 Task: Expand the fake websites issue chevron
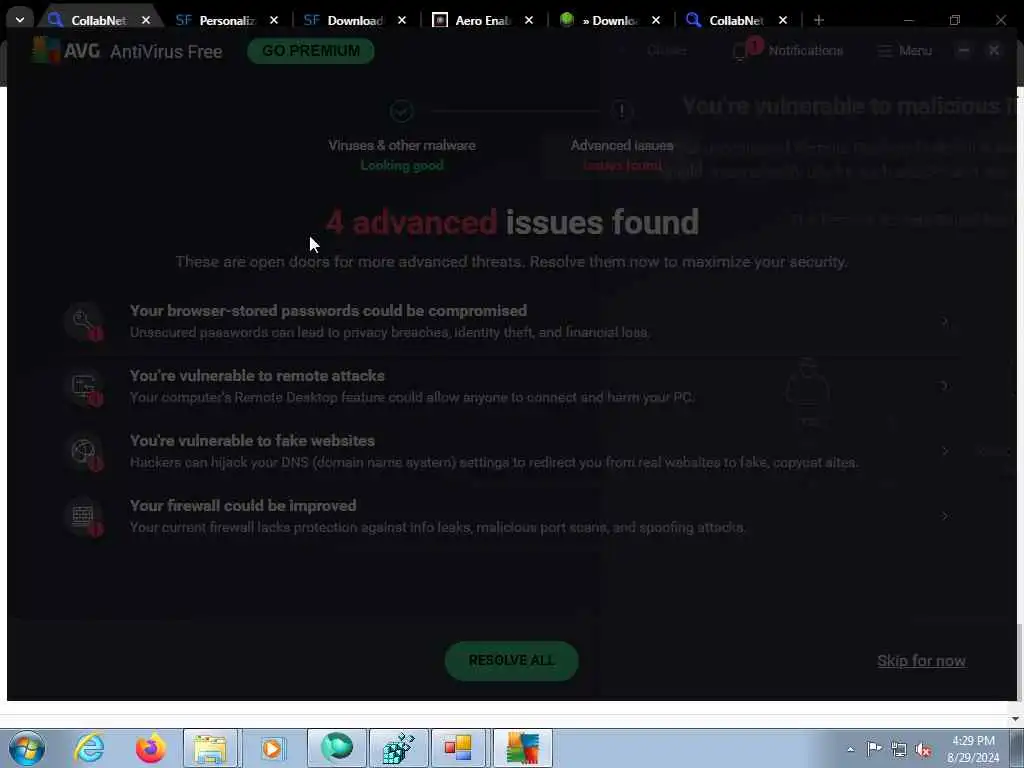[945, 451]
